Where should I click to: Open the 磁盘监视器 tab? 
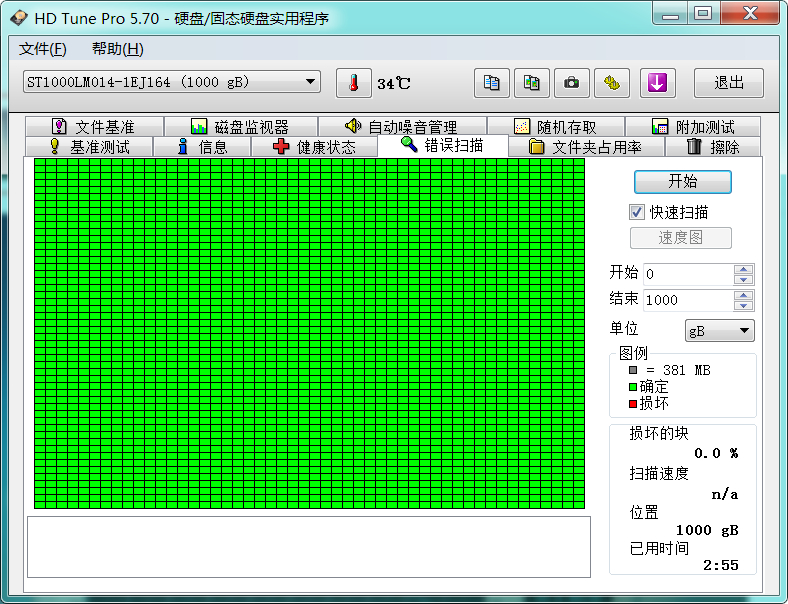[x=241, y=126]
